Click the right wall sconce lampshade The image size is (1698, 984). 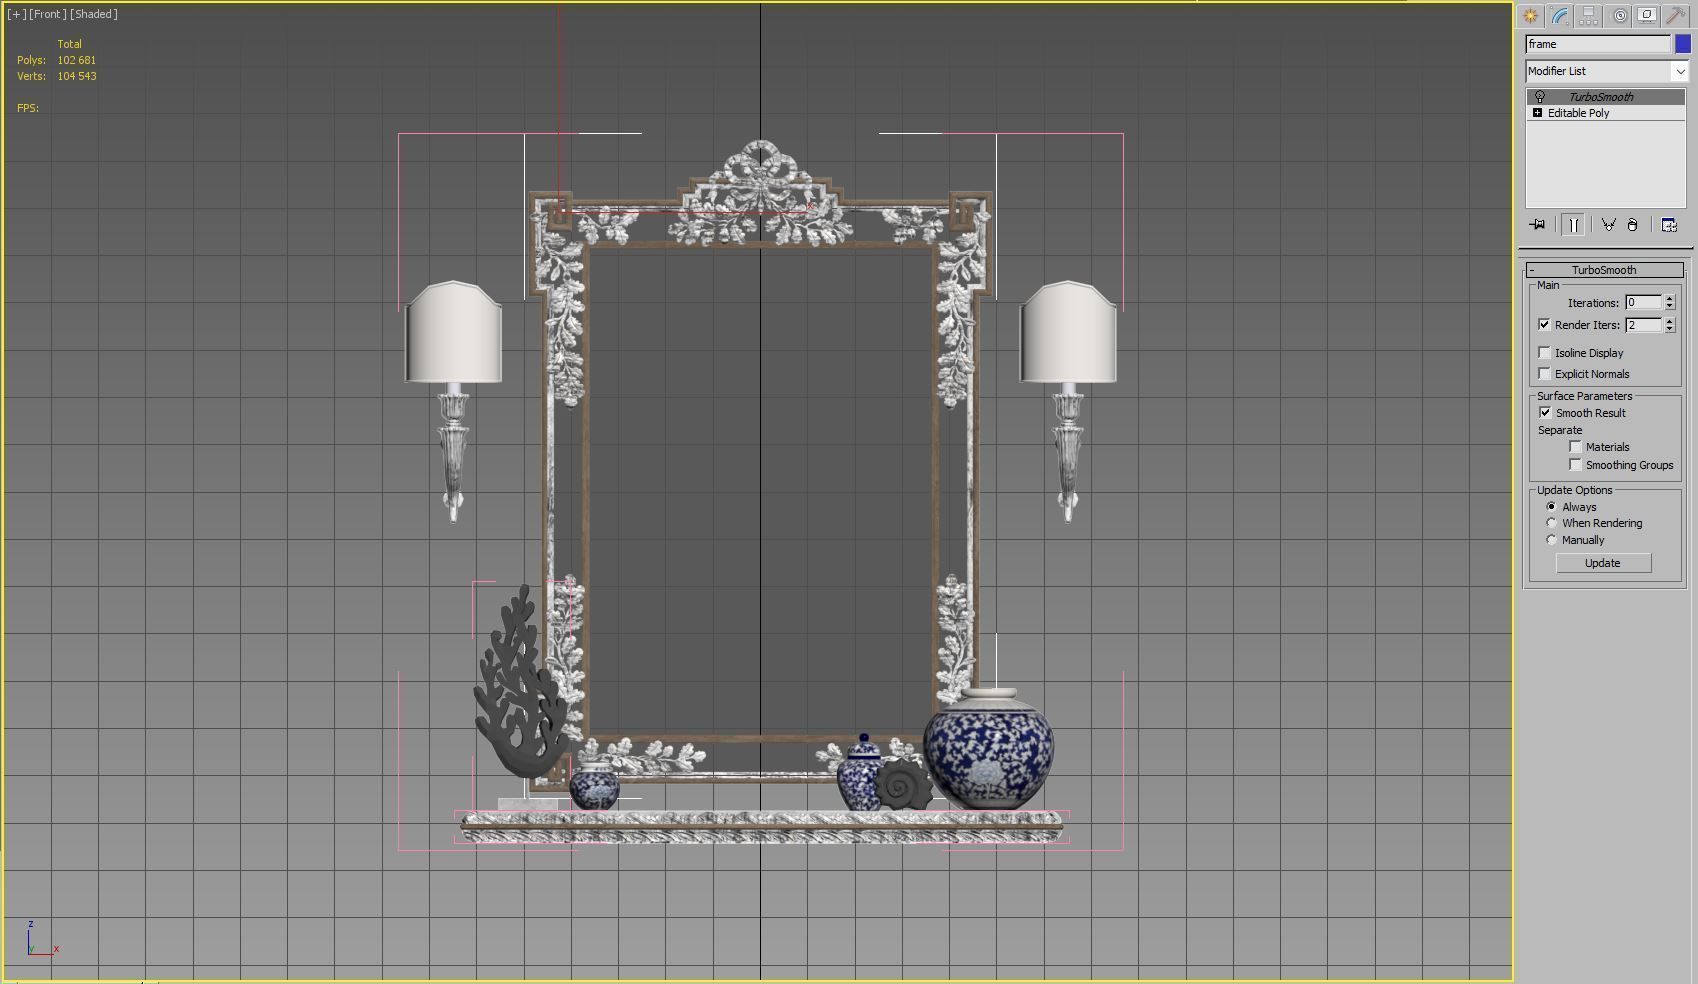click(1068, 332)
